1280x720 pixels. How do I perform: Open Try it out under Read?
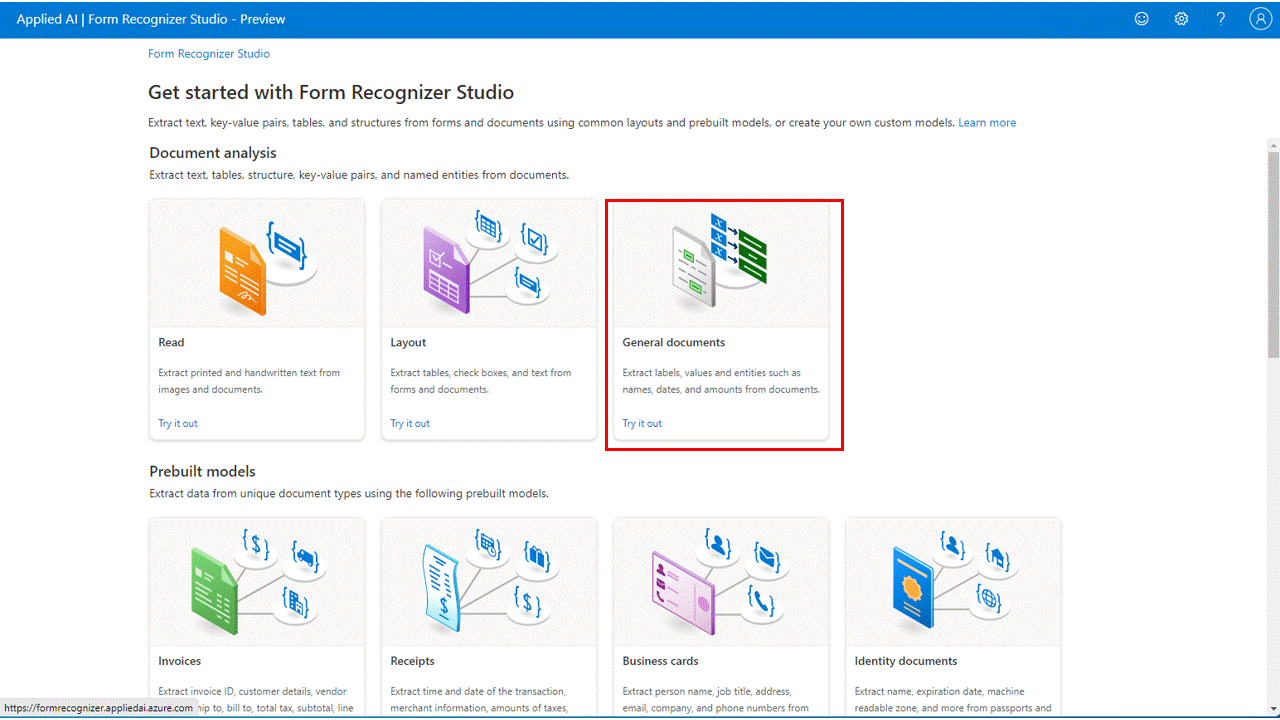pos(177,423)
